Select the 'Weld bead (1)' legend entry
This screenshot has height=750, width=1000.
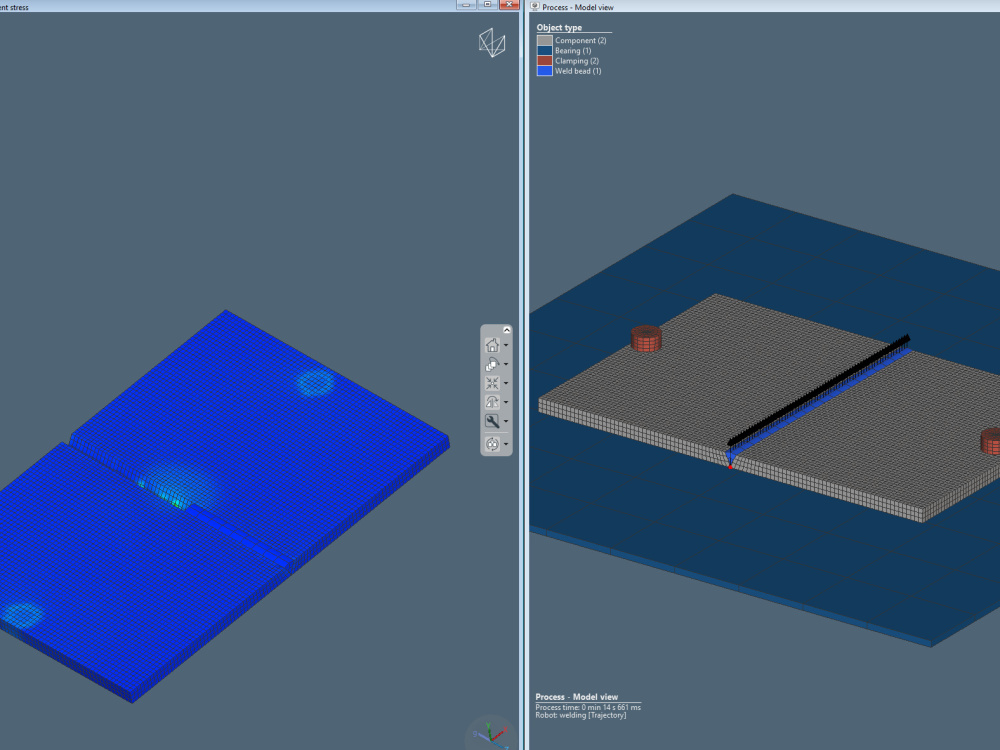(578, 71)
